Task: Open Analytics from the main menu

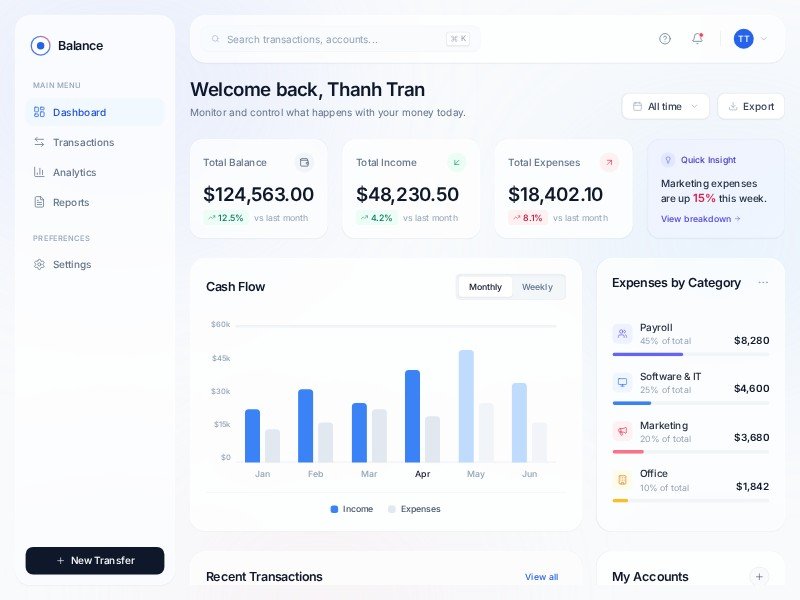Action: tap(74, 172)
